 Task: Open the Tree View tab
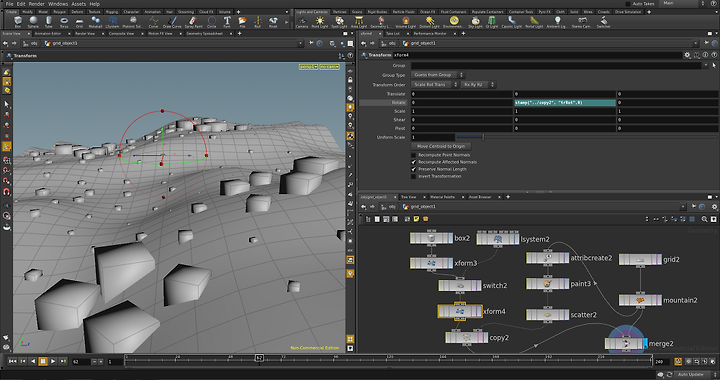(408, 197)
